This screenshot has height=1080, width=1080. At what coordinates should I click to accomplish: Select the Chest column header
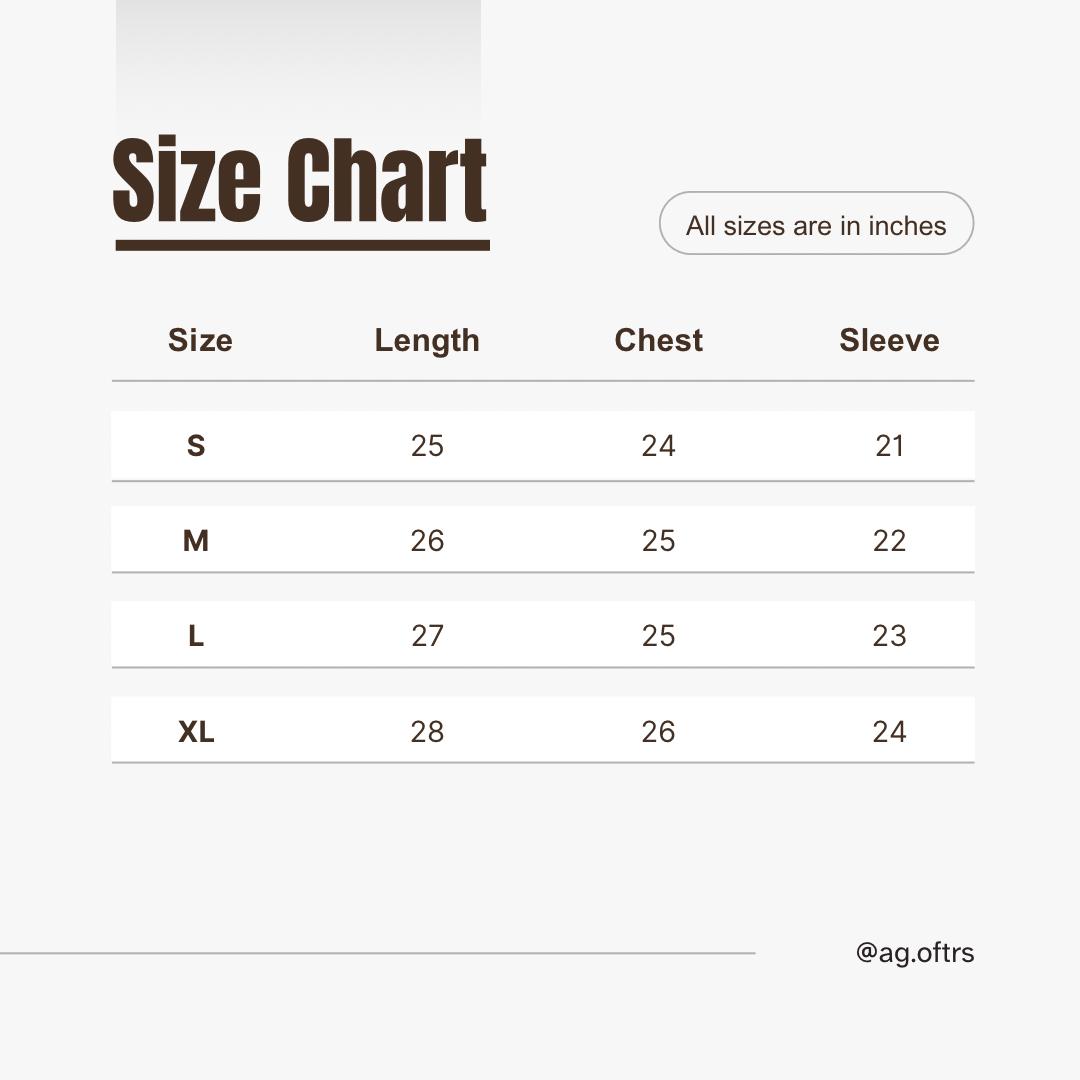tap(658, 340)
